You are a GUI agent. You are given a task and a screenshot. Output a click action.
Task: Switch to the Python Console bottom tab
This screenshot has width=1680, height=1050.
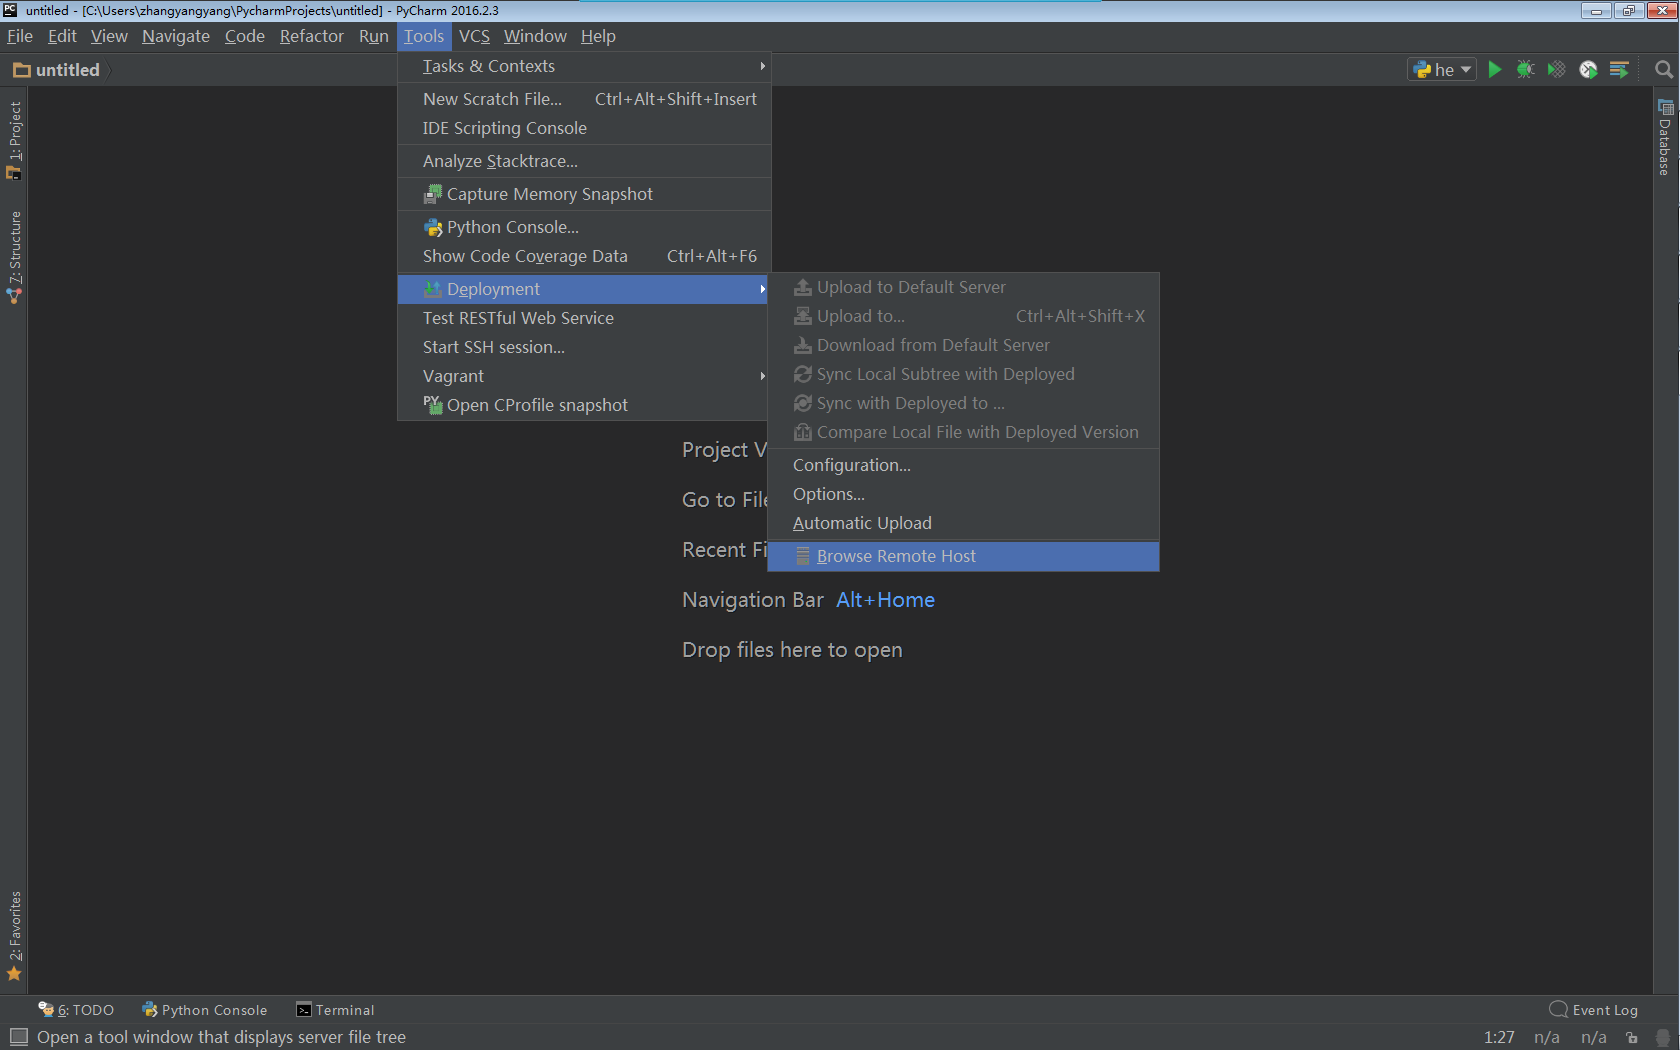(x=205, y=1010)
